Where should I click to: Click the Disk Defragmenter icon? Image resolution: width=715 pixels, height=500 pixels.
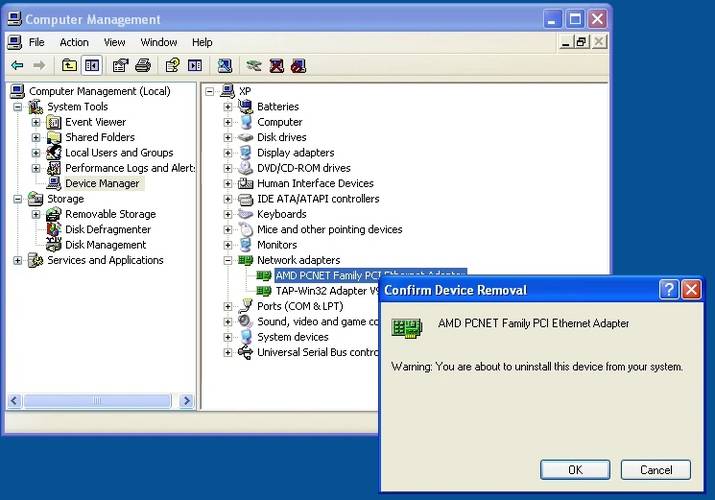tap(54, 229)
